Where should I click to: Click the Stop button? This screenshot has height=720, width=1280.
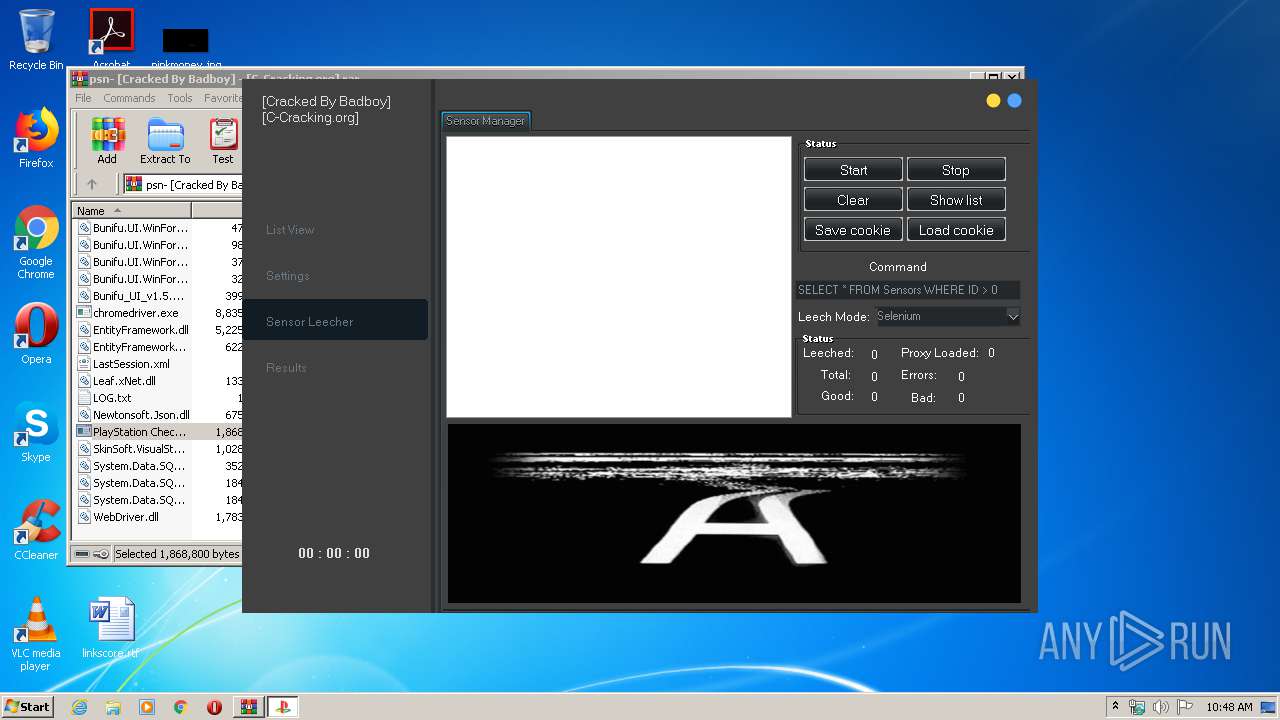pos(956,170)
